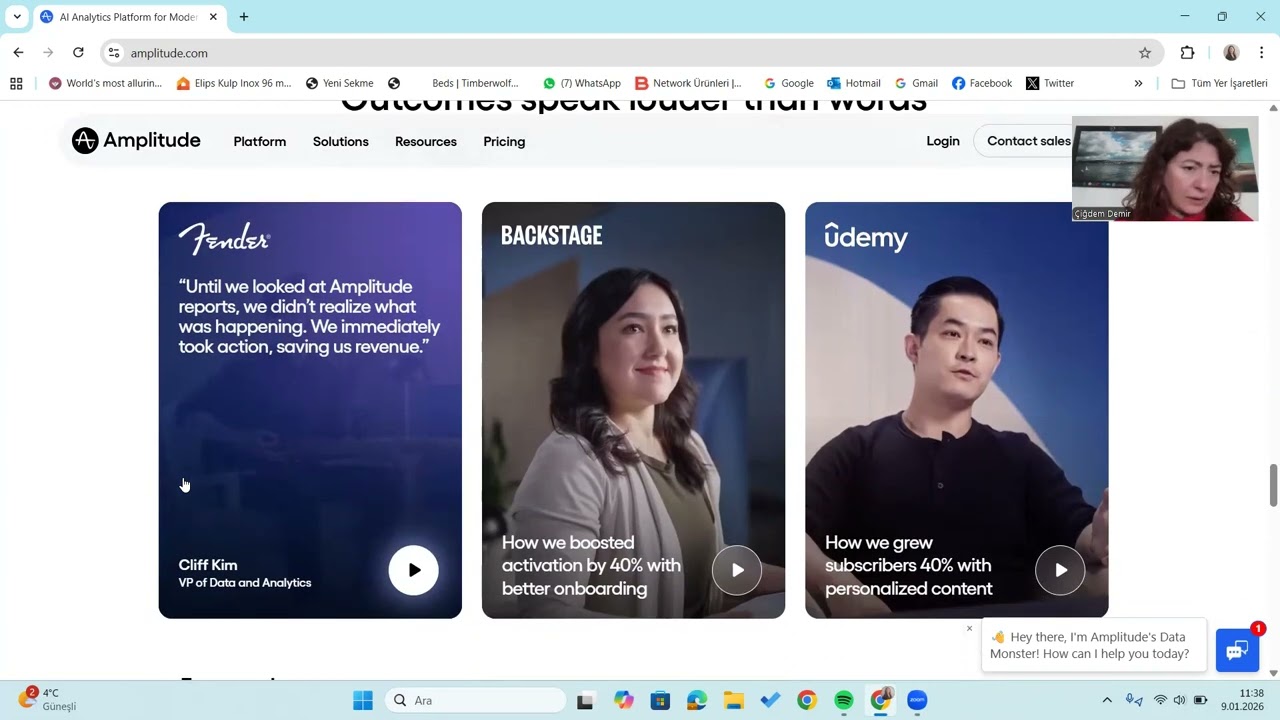Close the AI Analytics Platform tab
Viewport: 1280px width, 720px height.
(x=213, y=17)
